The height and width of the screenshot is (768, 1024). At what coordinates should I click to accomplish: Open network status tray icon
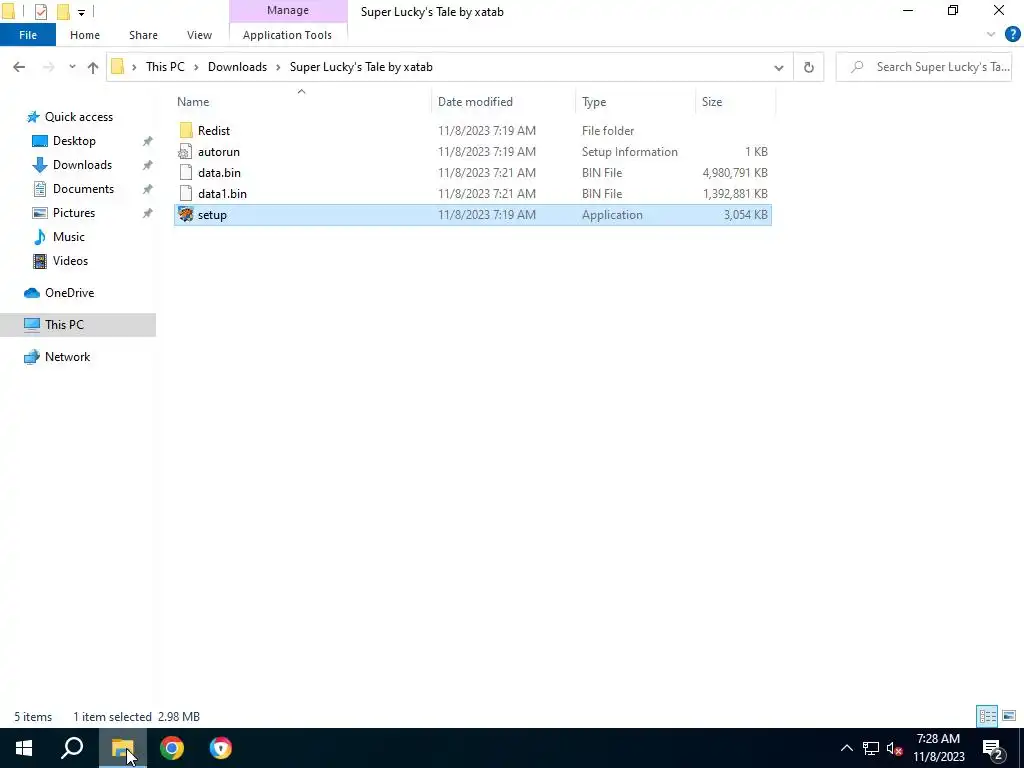tap(871, 748)
